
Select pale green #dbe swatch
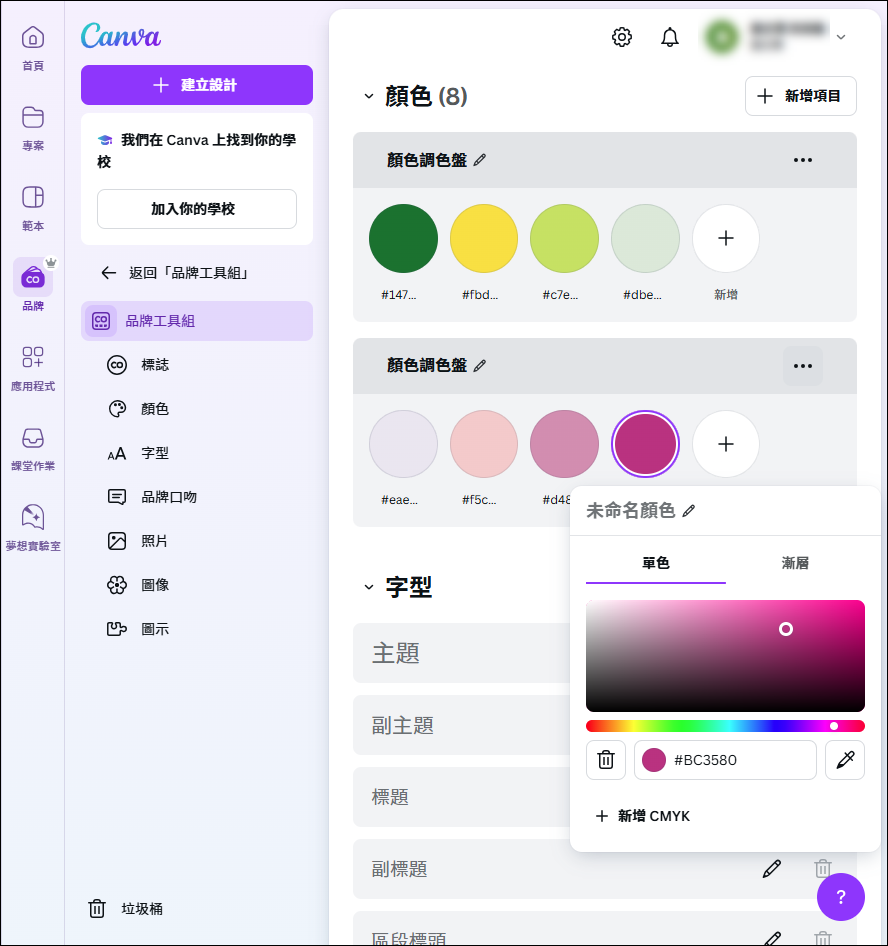(645, 238)
